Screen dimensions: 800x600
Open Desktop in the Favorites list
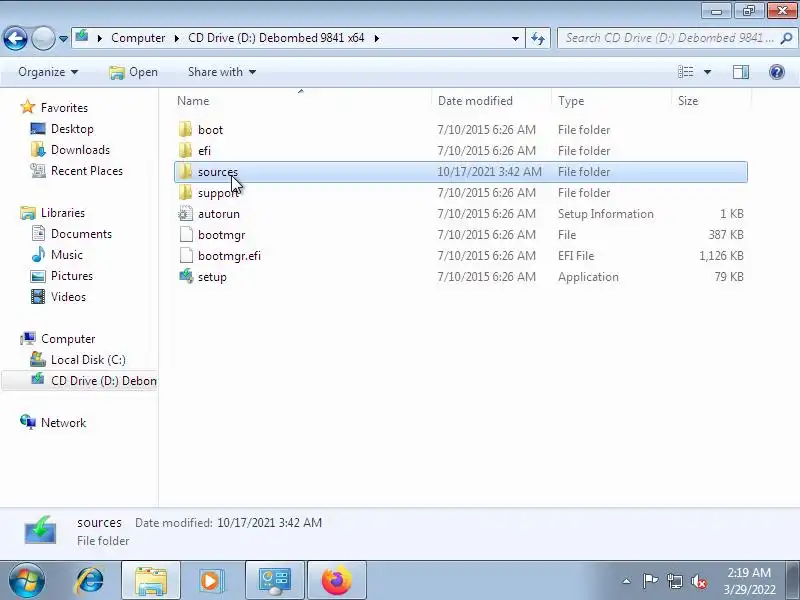point(72,129)
